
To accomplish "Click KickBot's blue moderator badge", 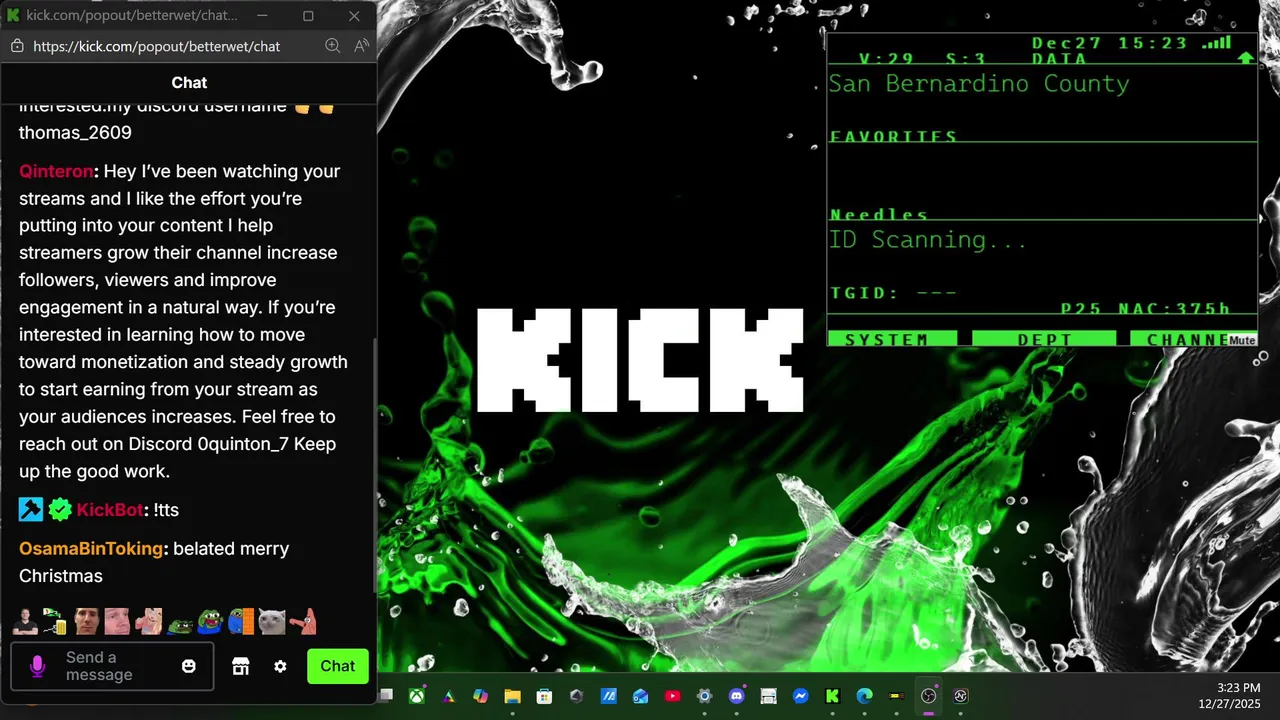I will tap(31, 510).
